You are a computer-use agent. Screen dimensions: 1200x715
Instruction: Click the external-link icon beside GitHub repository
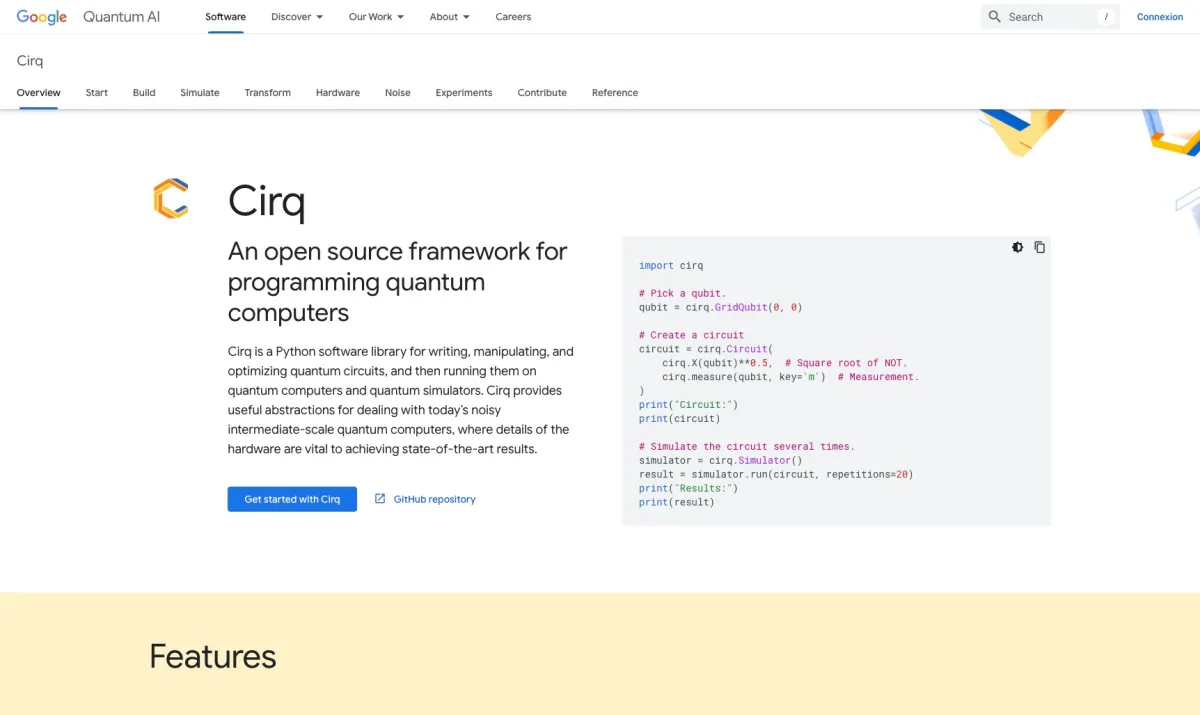380,499
